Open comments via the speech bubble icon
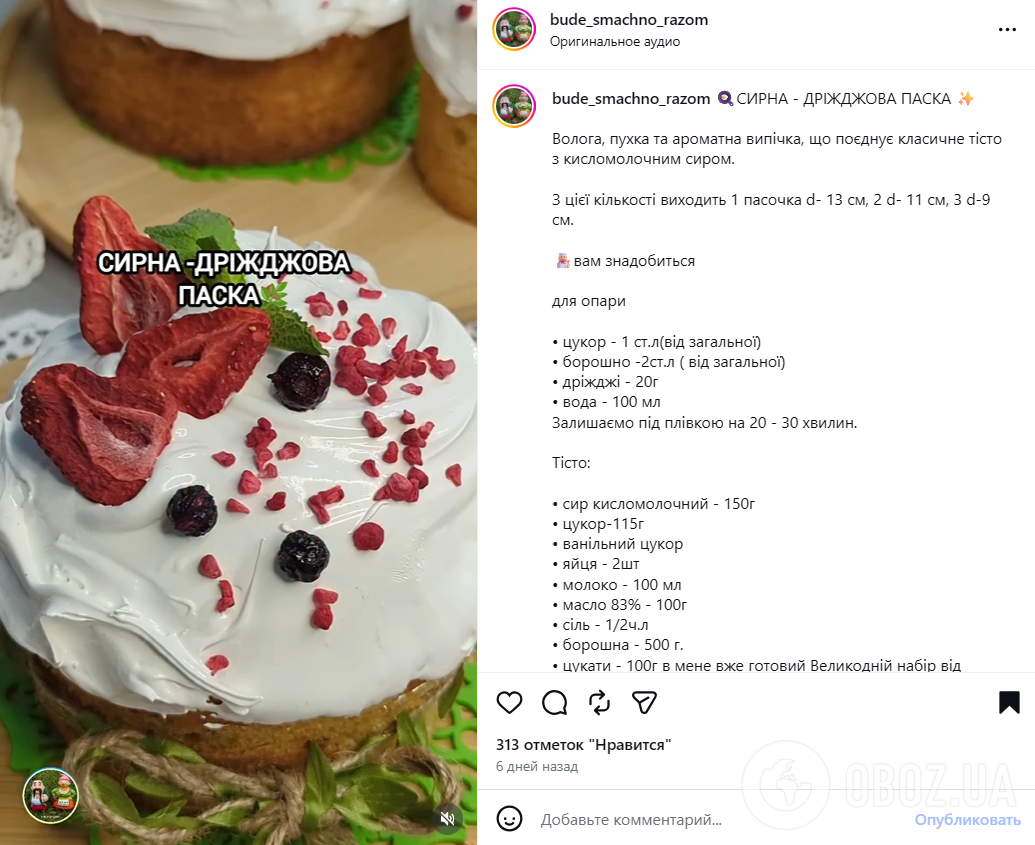 [x=554, y=702]
